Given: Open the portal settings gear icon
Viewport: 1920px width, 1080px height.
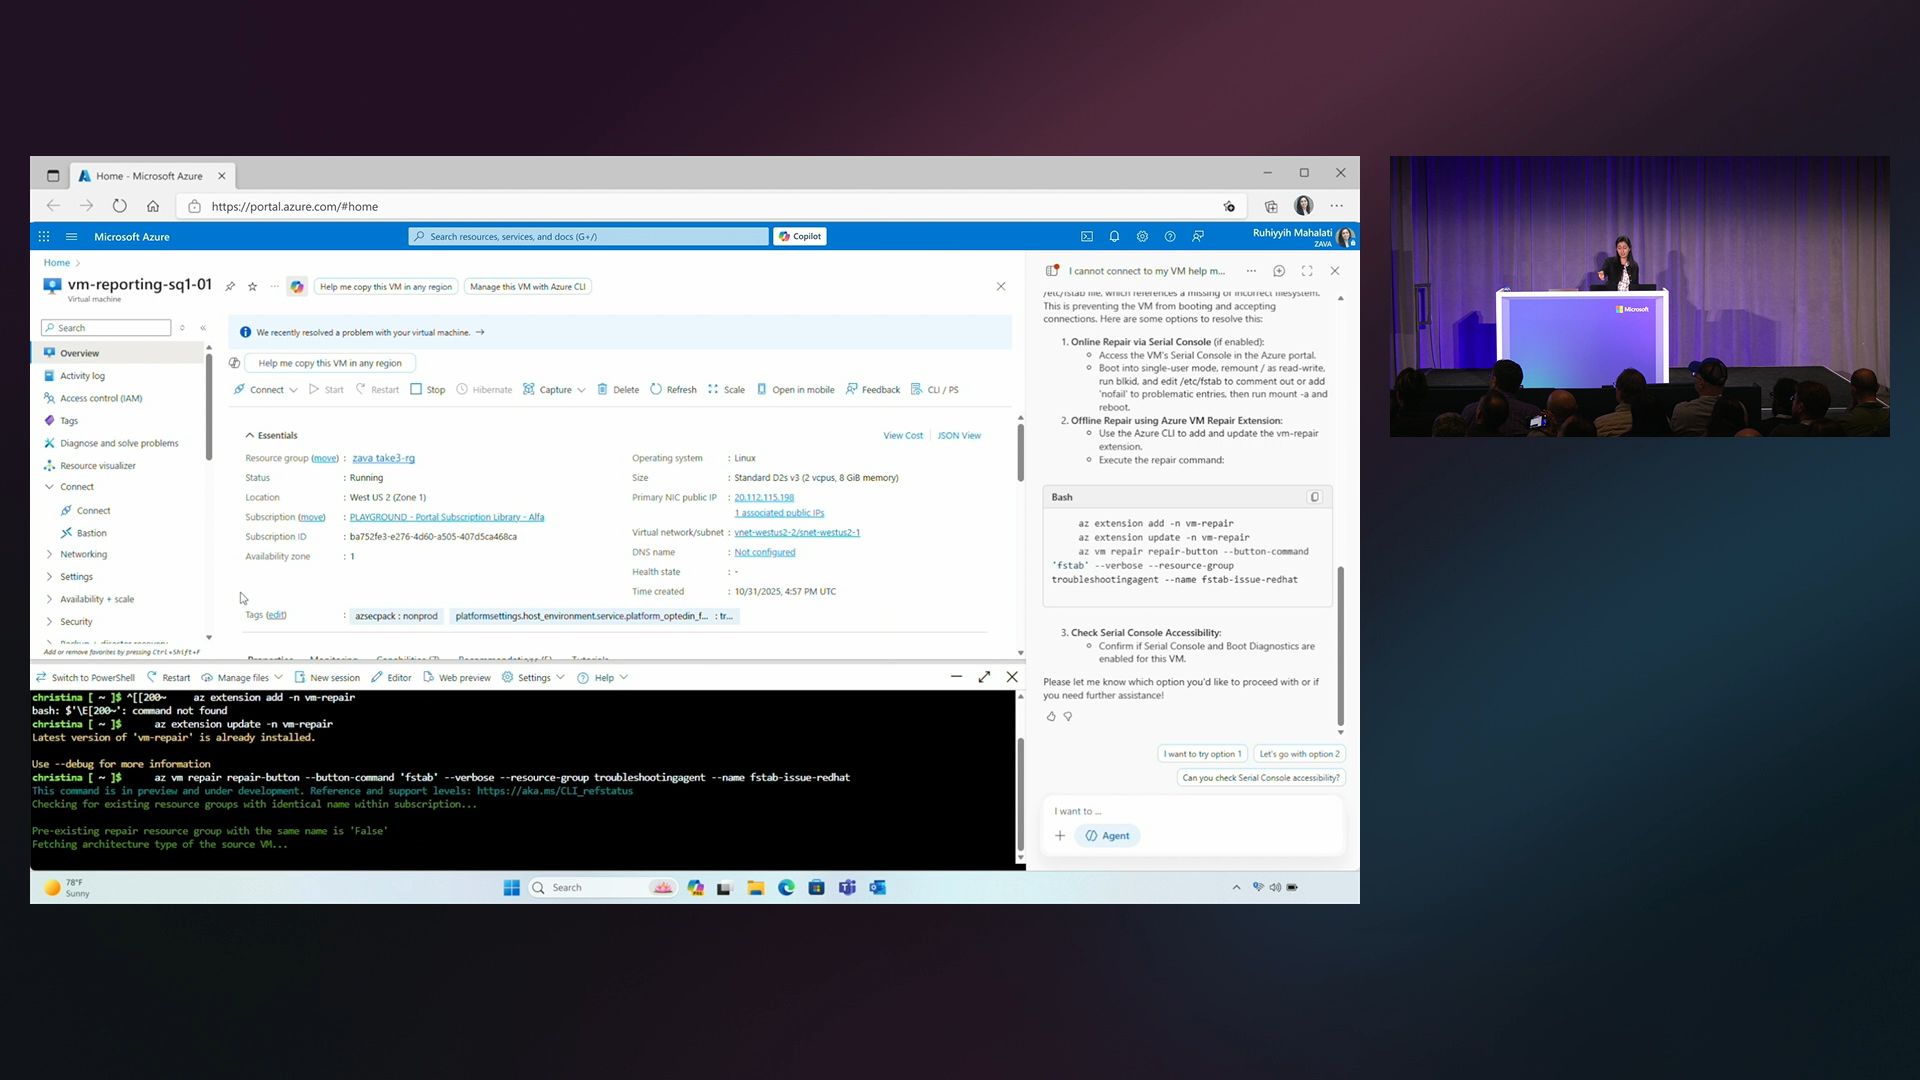Looking at the screenshot, I should coord(1142,237).
